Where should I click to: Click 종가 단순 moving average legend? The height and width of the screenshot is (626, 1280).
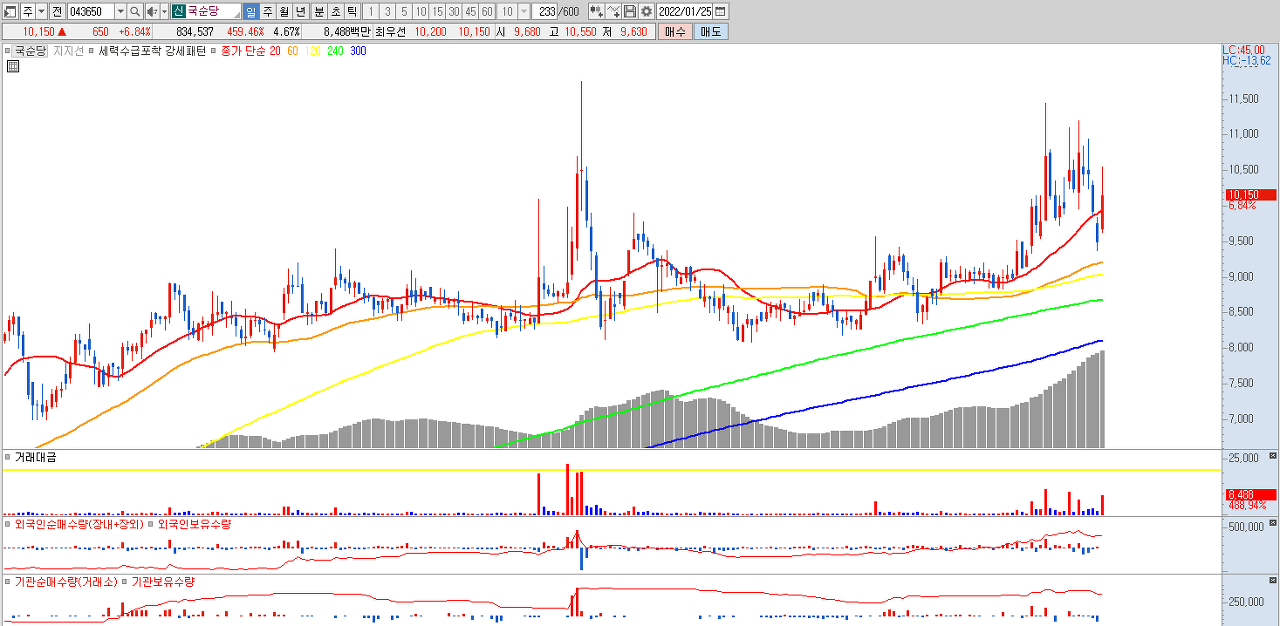[244, 50]
